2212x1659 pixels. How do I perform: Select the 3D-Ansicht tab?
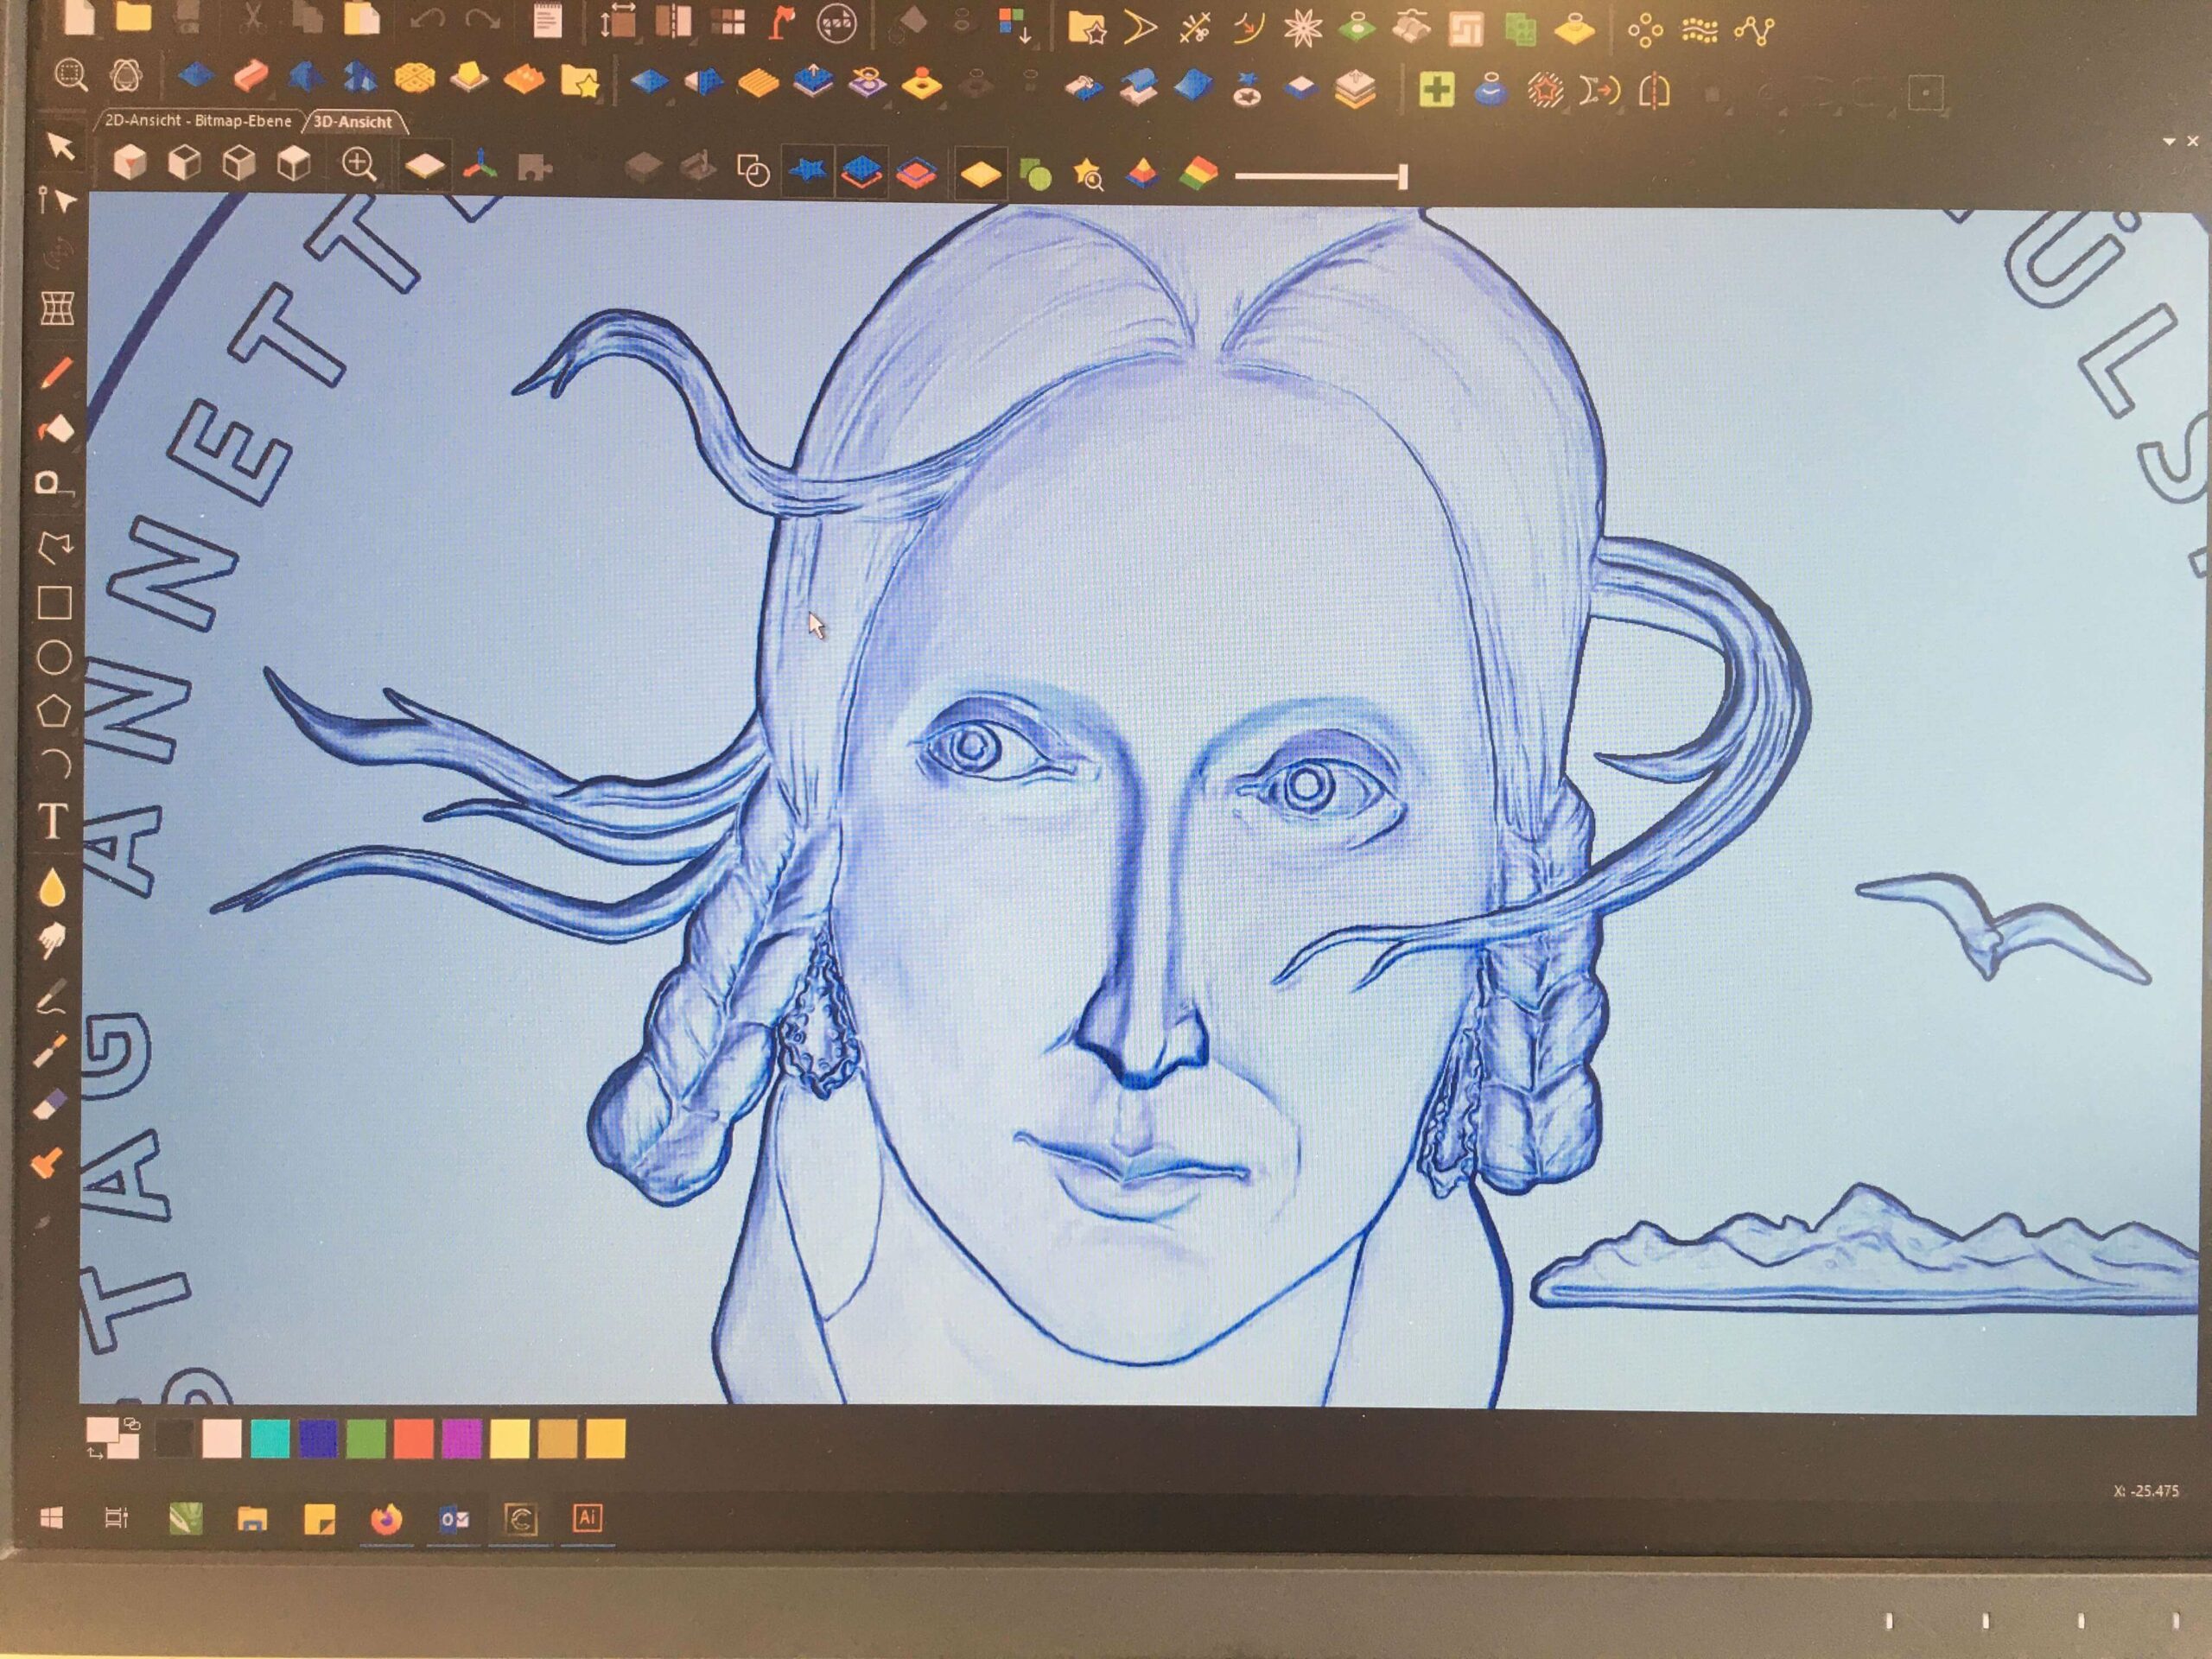click(x=353, y=122)
